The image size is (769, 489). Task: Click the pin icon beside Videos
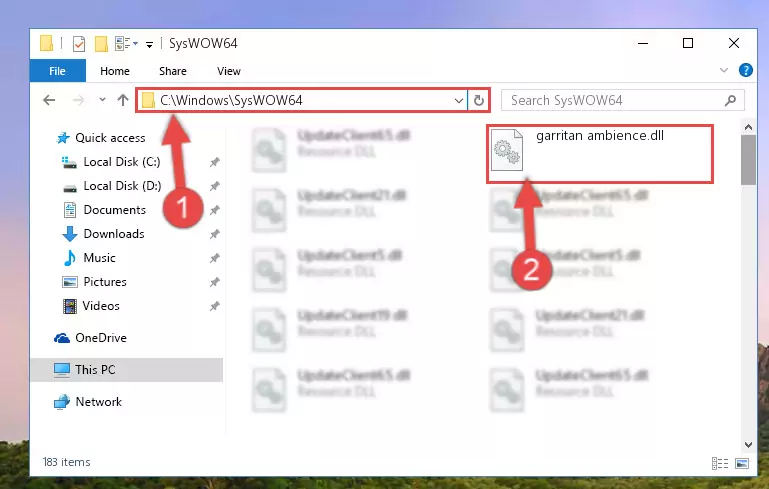tap(214, 306)
